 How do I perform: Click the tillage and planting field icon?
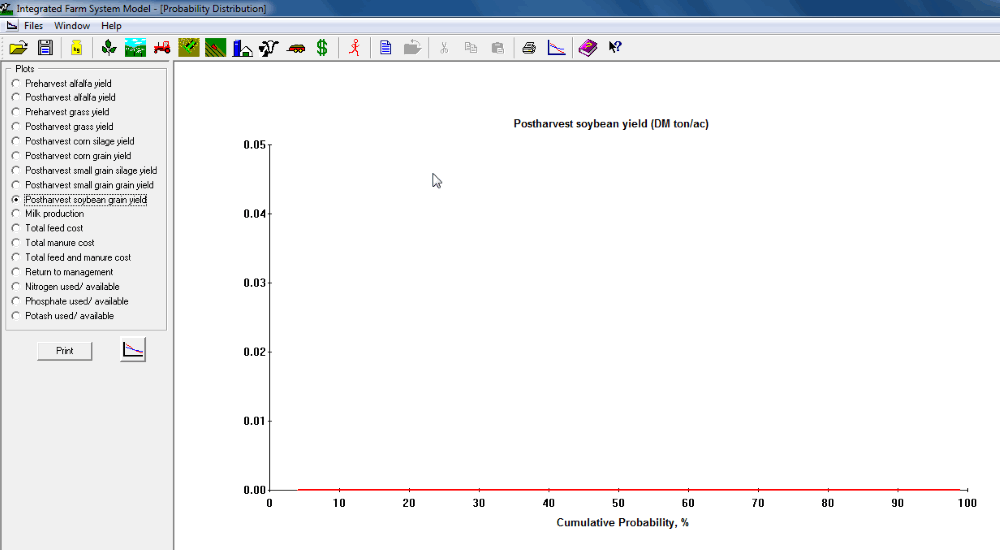click(189, 48)
